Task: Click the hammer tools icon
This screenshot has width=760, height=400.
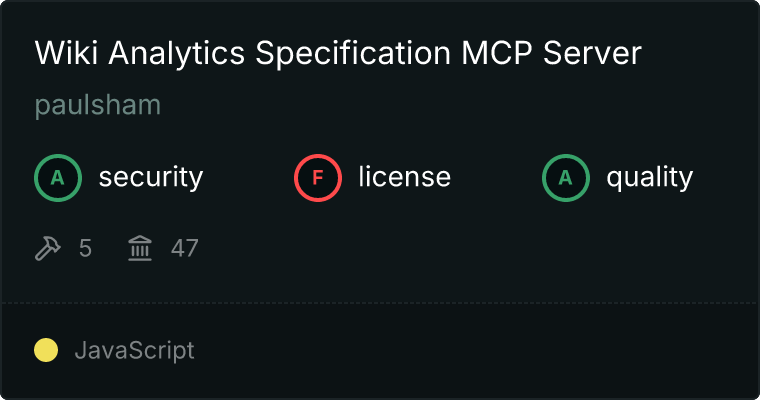Action: [48, 248]
